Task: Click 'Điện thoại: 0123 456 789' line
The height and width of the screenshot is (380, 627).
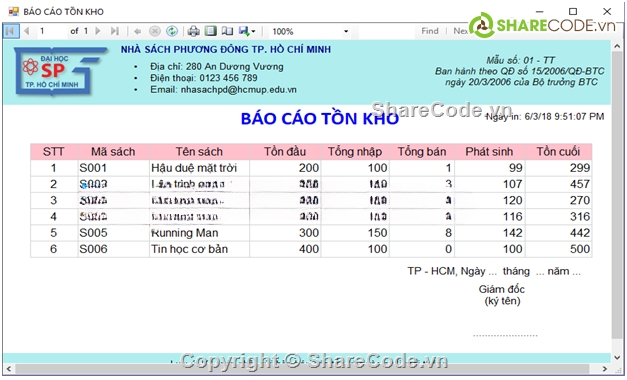Action: click(x=204, y=78)
